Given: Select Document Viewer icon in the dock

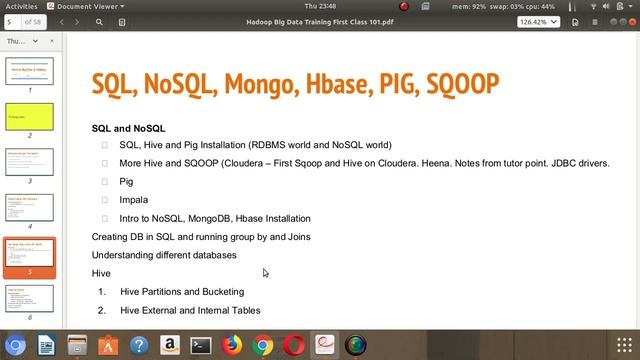Looking at the screenshot, I should pos(325,345).
